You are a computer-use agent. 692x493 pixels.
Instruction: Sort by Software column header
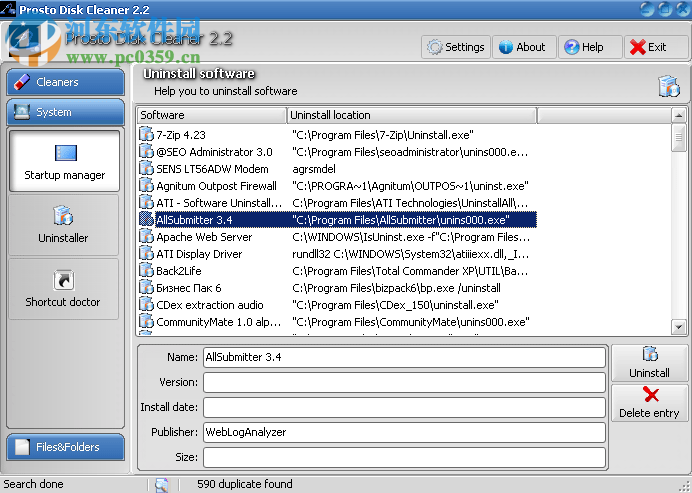point(211,115)
